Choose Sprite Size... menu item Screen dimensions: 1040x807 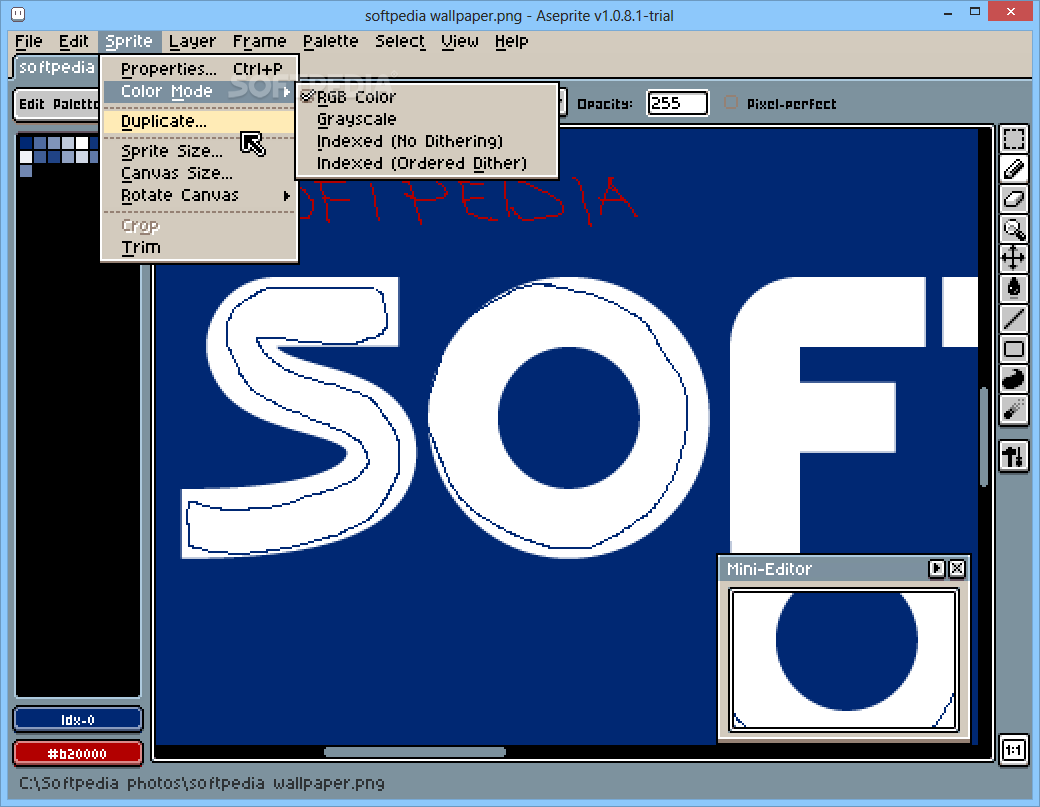198,151
